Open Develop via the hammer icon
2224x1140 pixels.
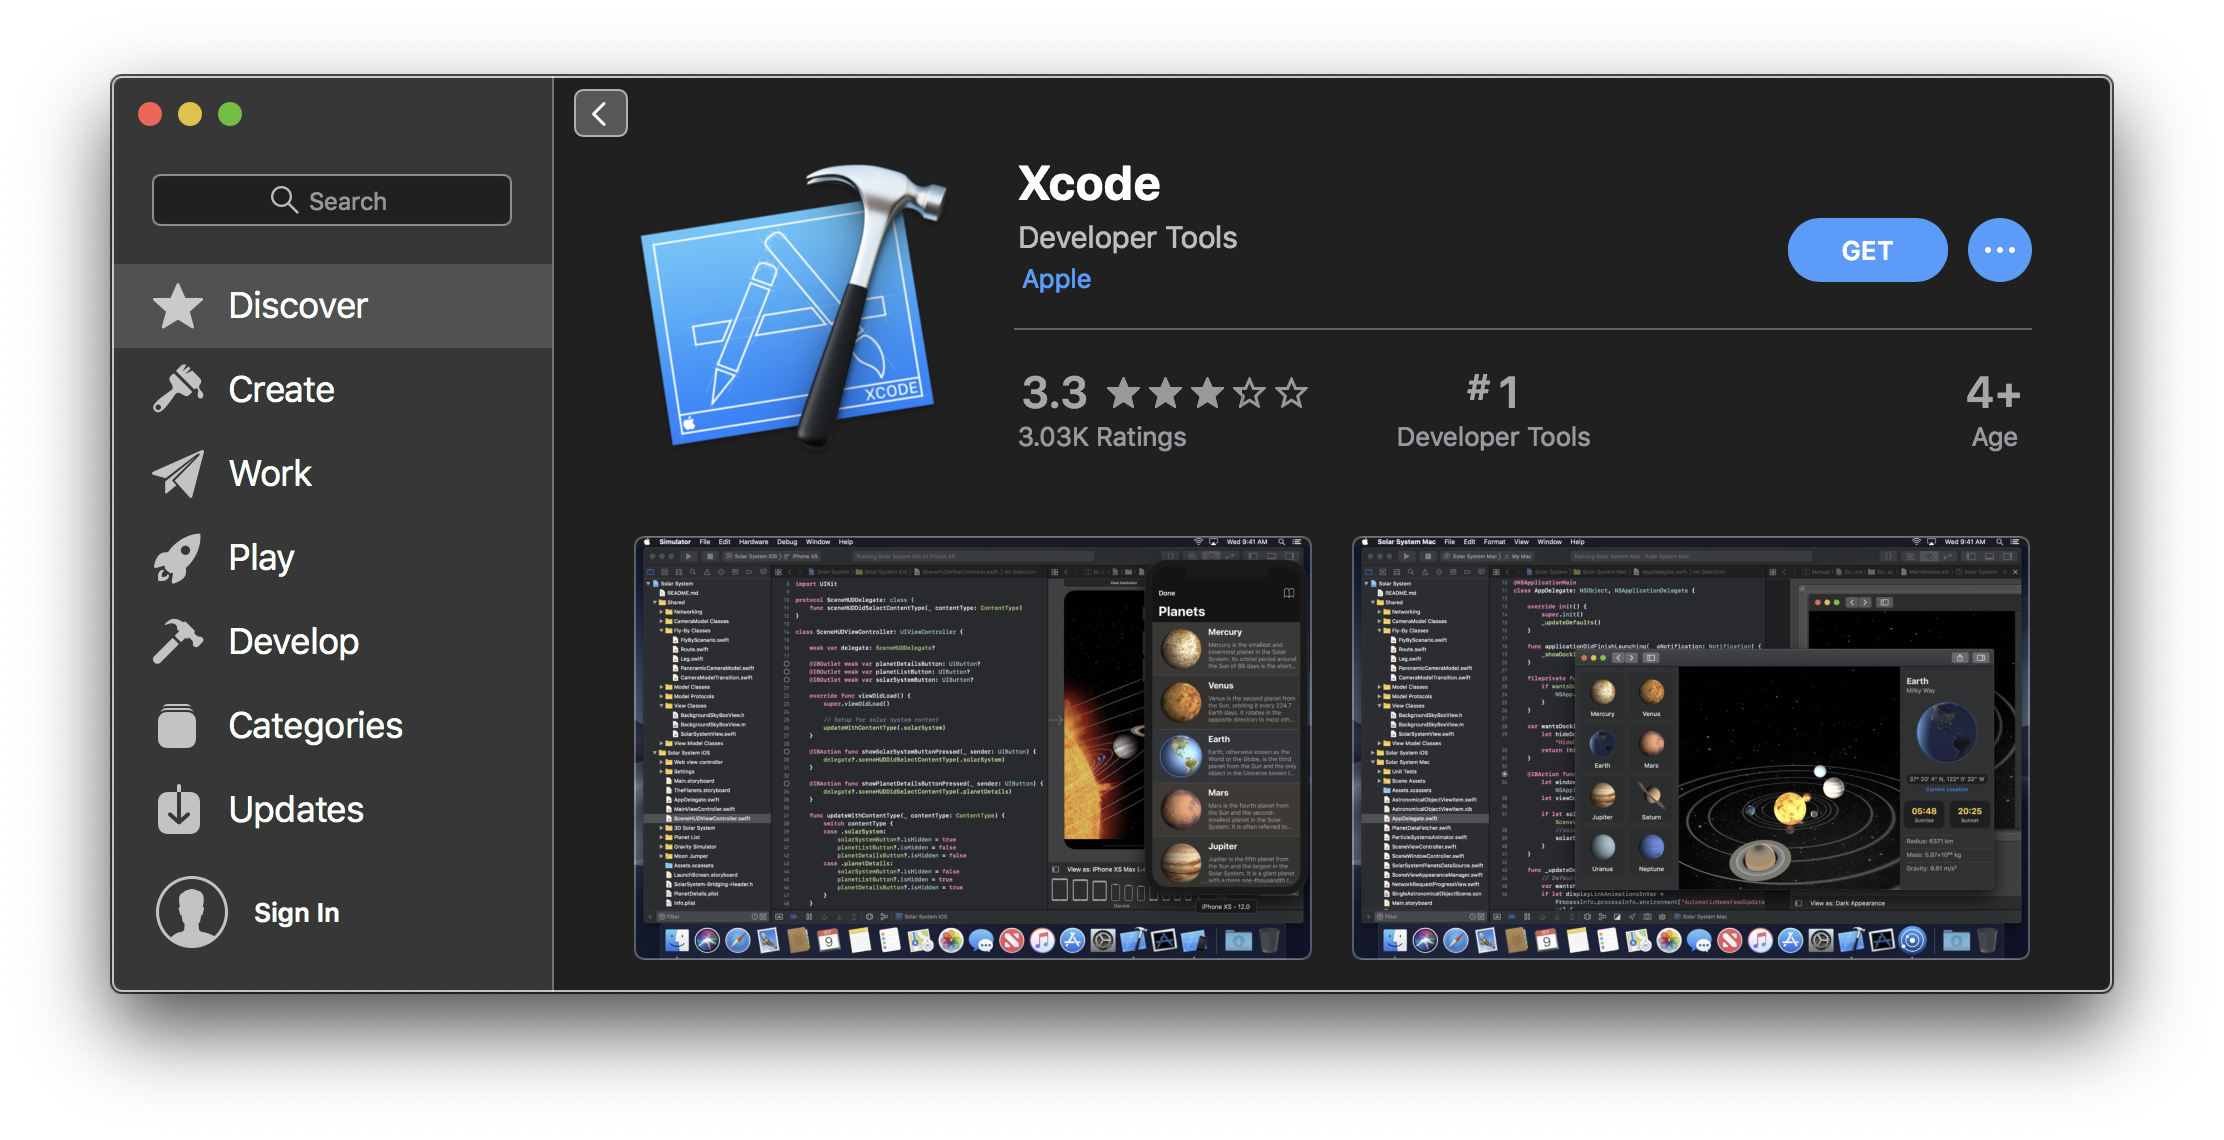click(178, 641)
